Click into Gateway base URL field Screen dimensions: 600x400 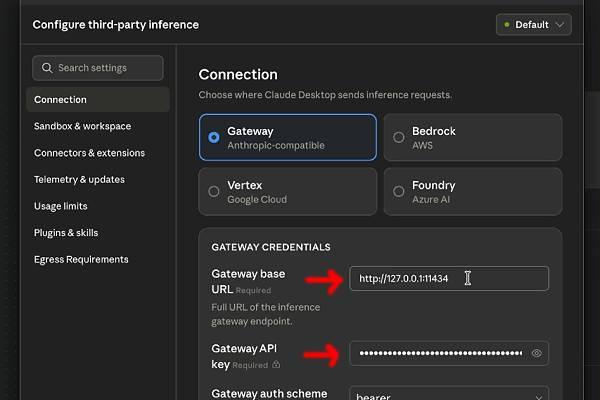pos(449,279)
